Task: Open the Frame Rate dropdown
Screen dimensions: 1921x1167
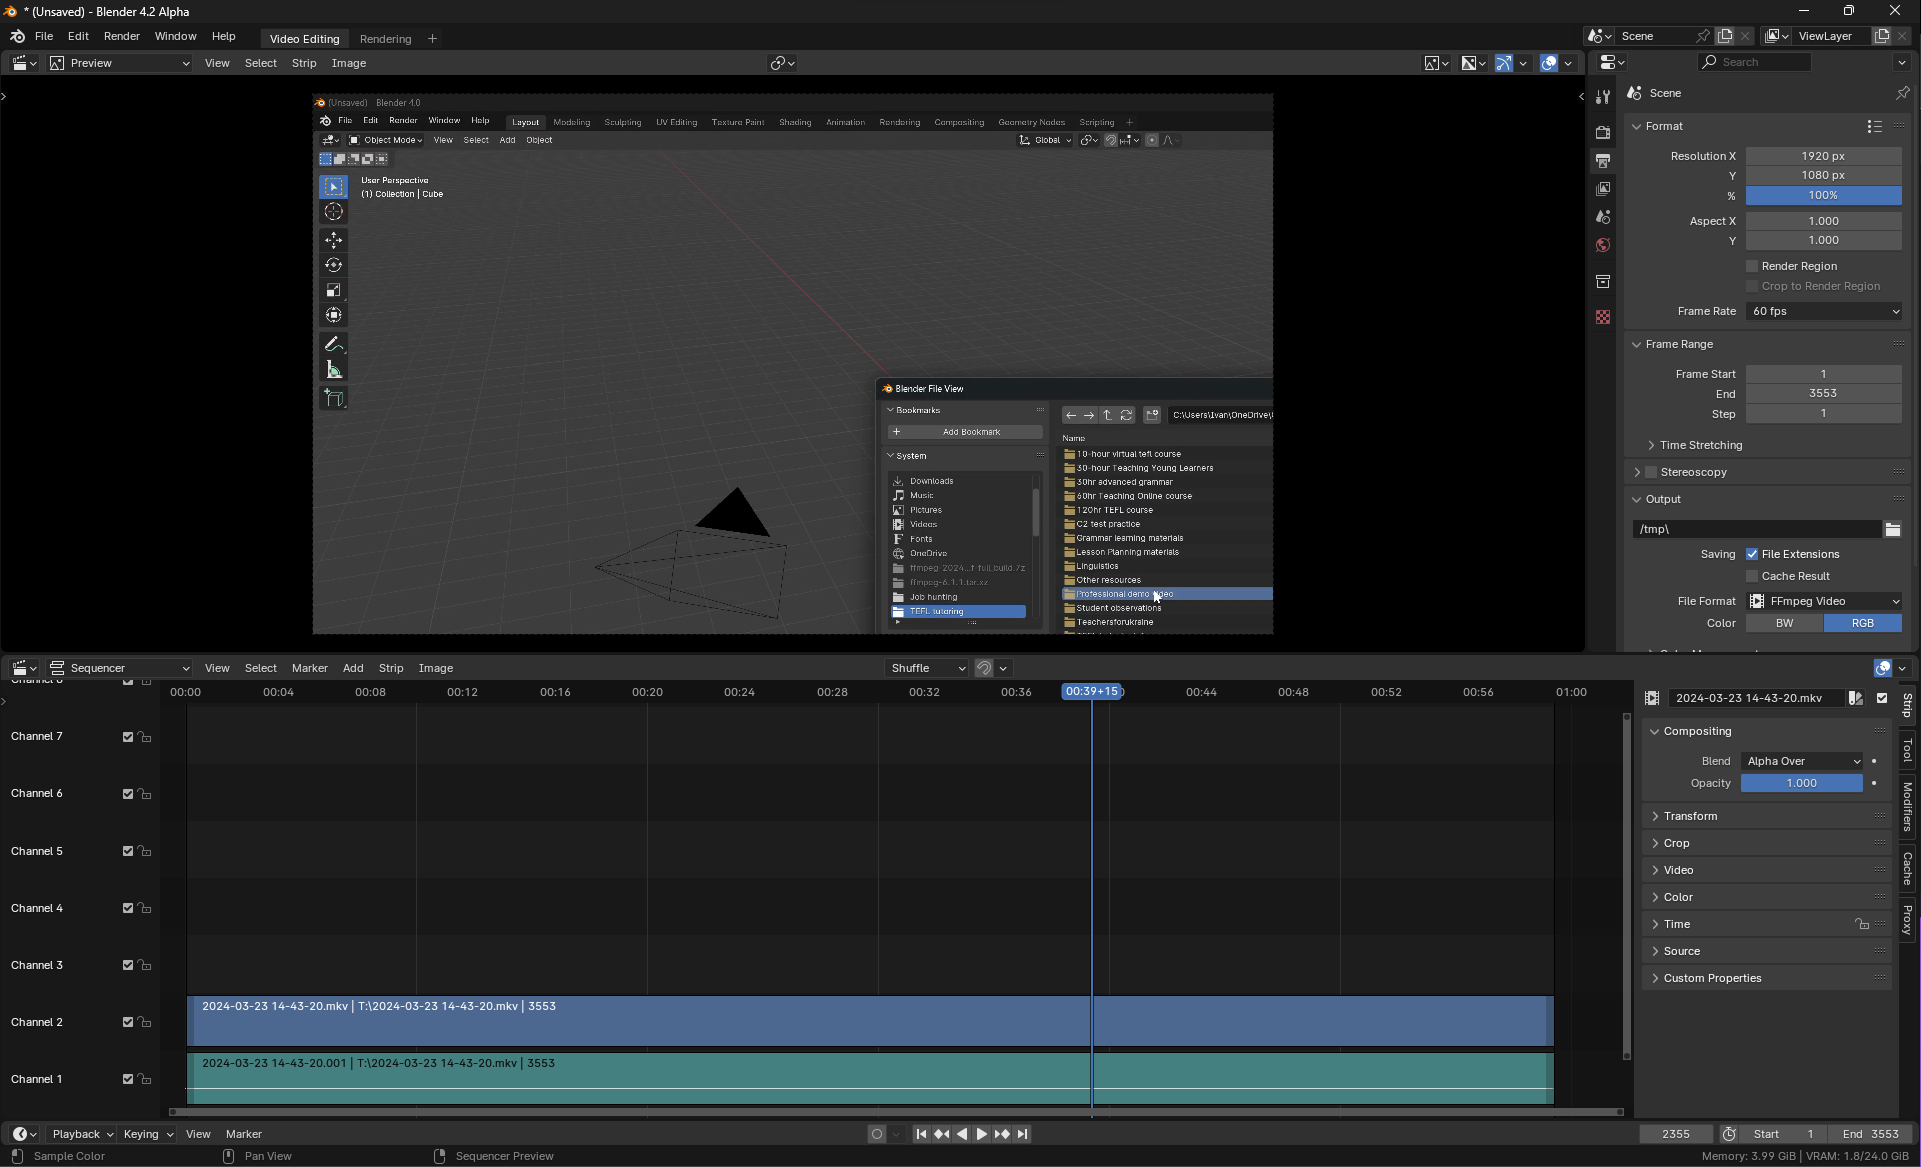Action: pos(1824,311)
